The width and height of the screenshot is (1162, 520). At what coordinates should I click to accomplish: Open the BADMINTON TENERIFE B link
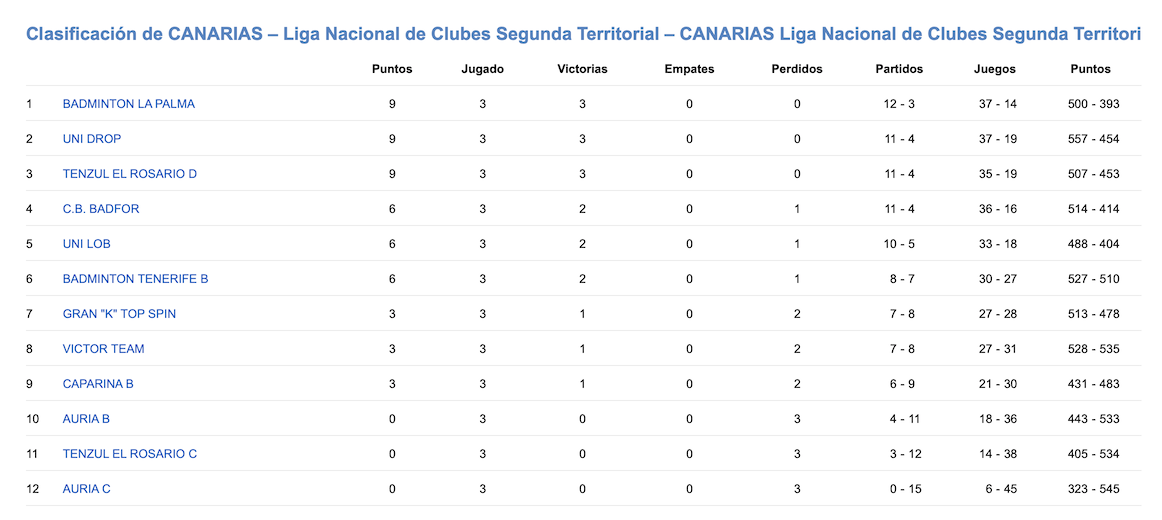click(x=136, y=279)
